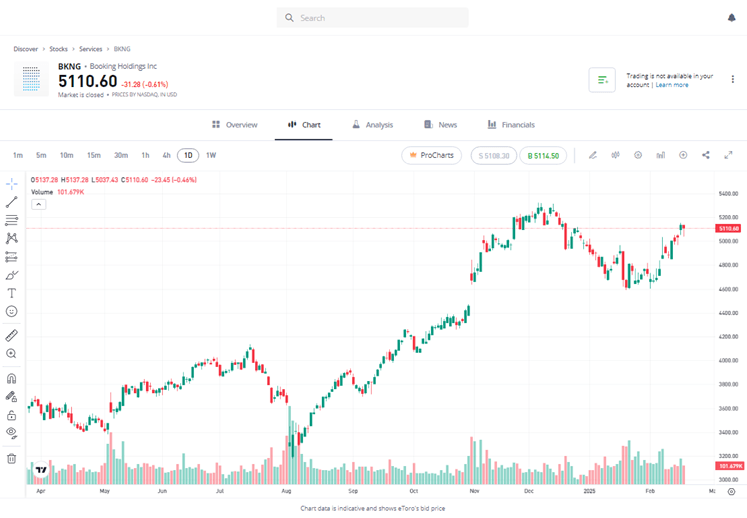Click the share chart icon
The width and height of the screenshot is (747, 518).
pos(706,155)
